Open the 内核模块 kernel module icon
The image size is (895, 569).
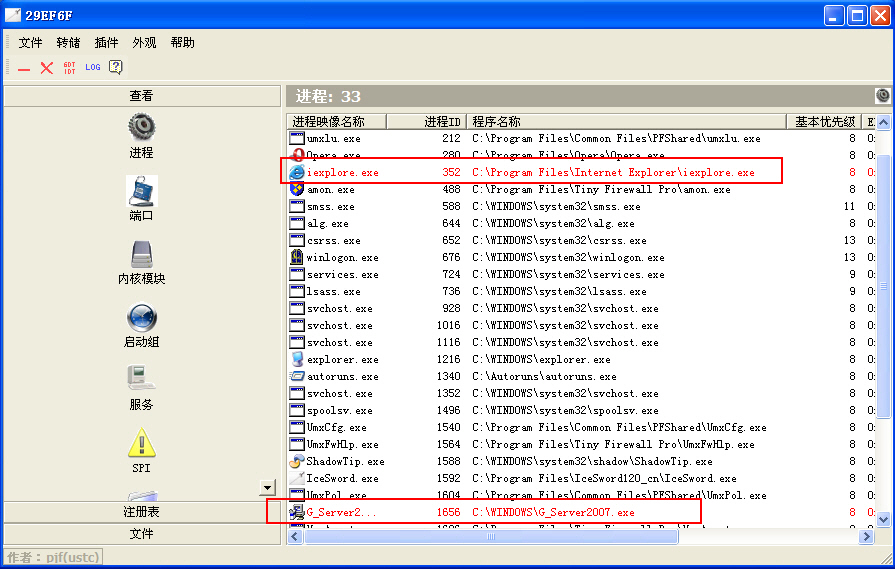click(142, 254)
